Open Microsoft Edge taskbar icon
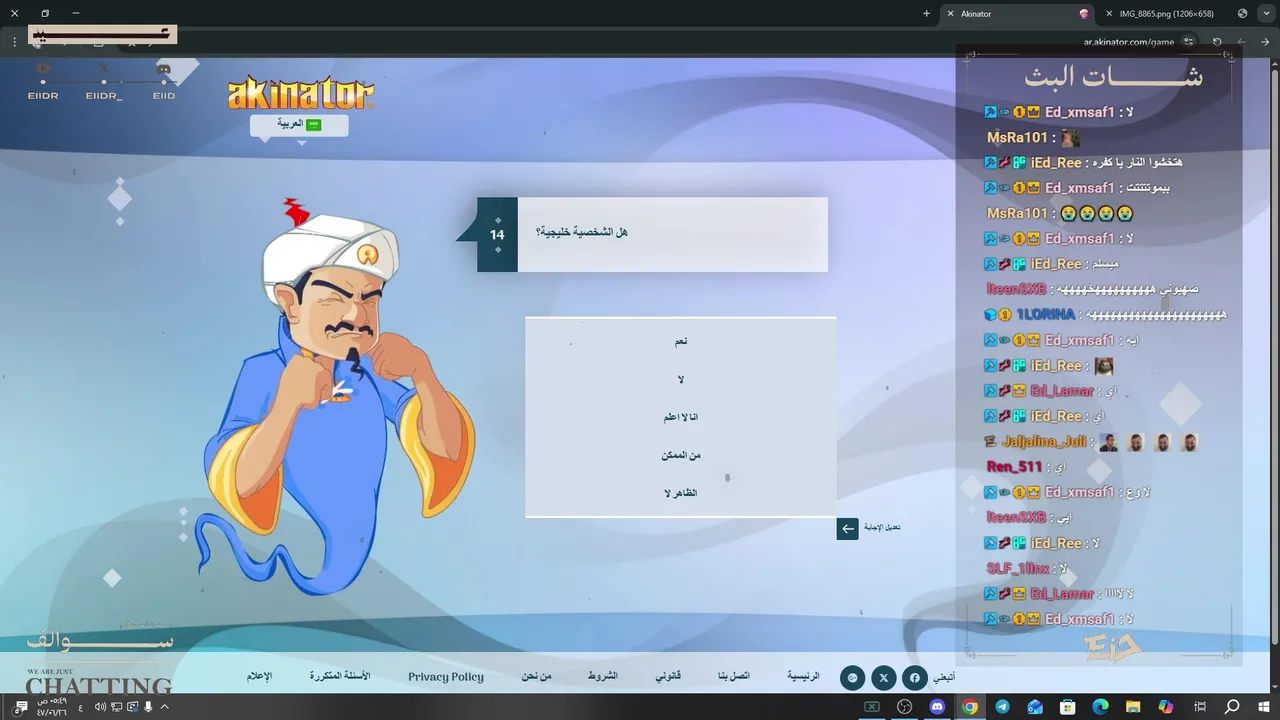 pyautogui.click(x=1100, y=707)
